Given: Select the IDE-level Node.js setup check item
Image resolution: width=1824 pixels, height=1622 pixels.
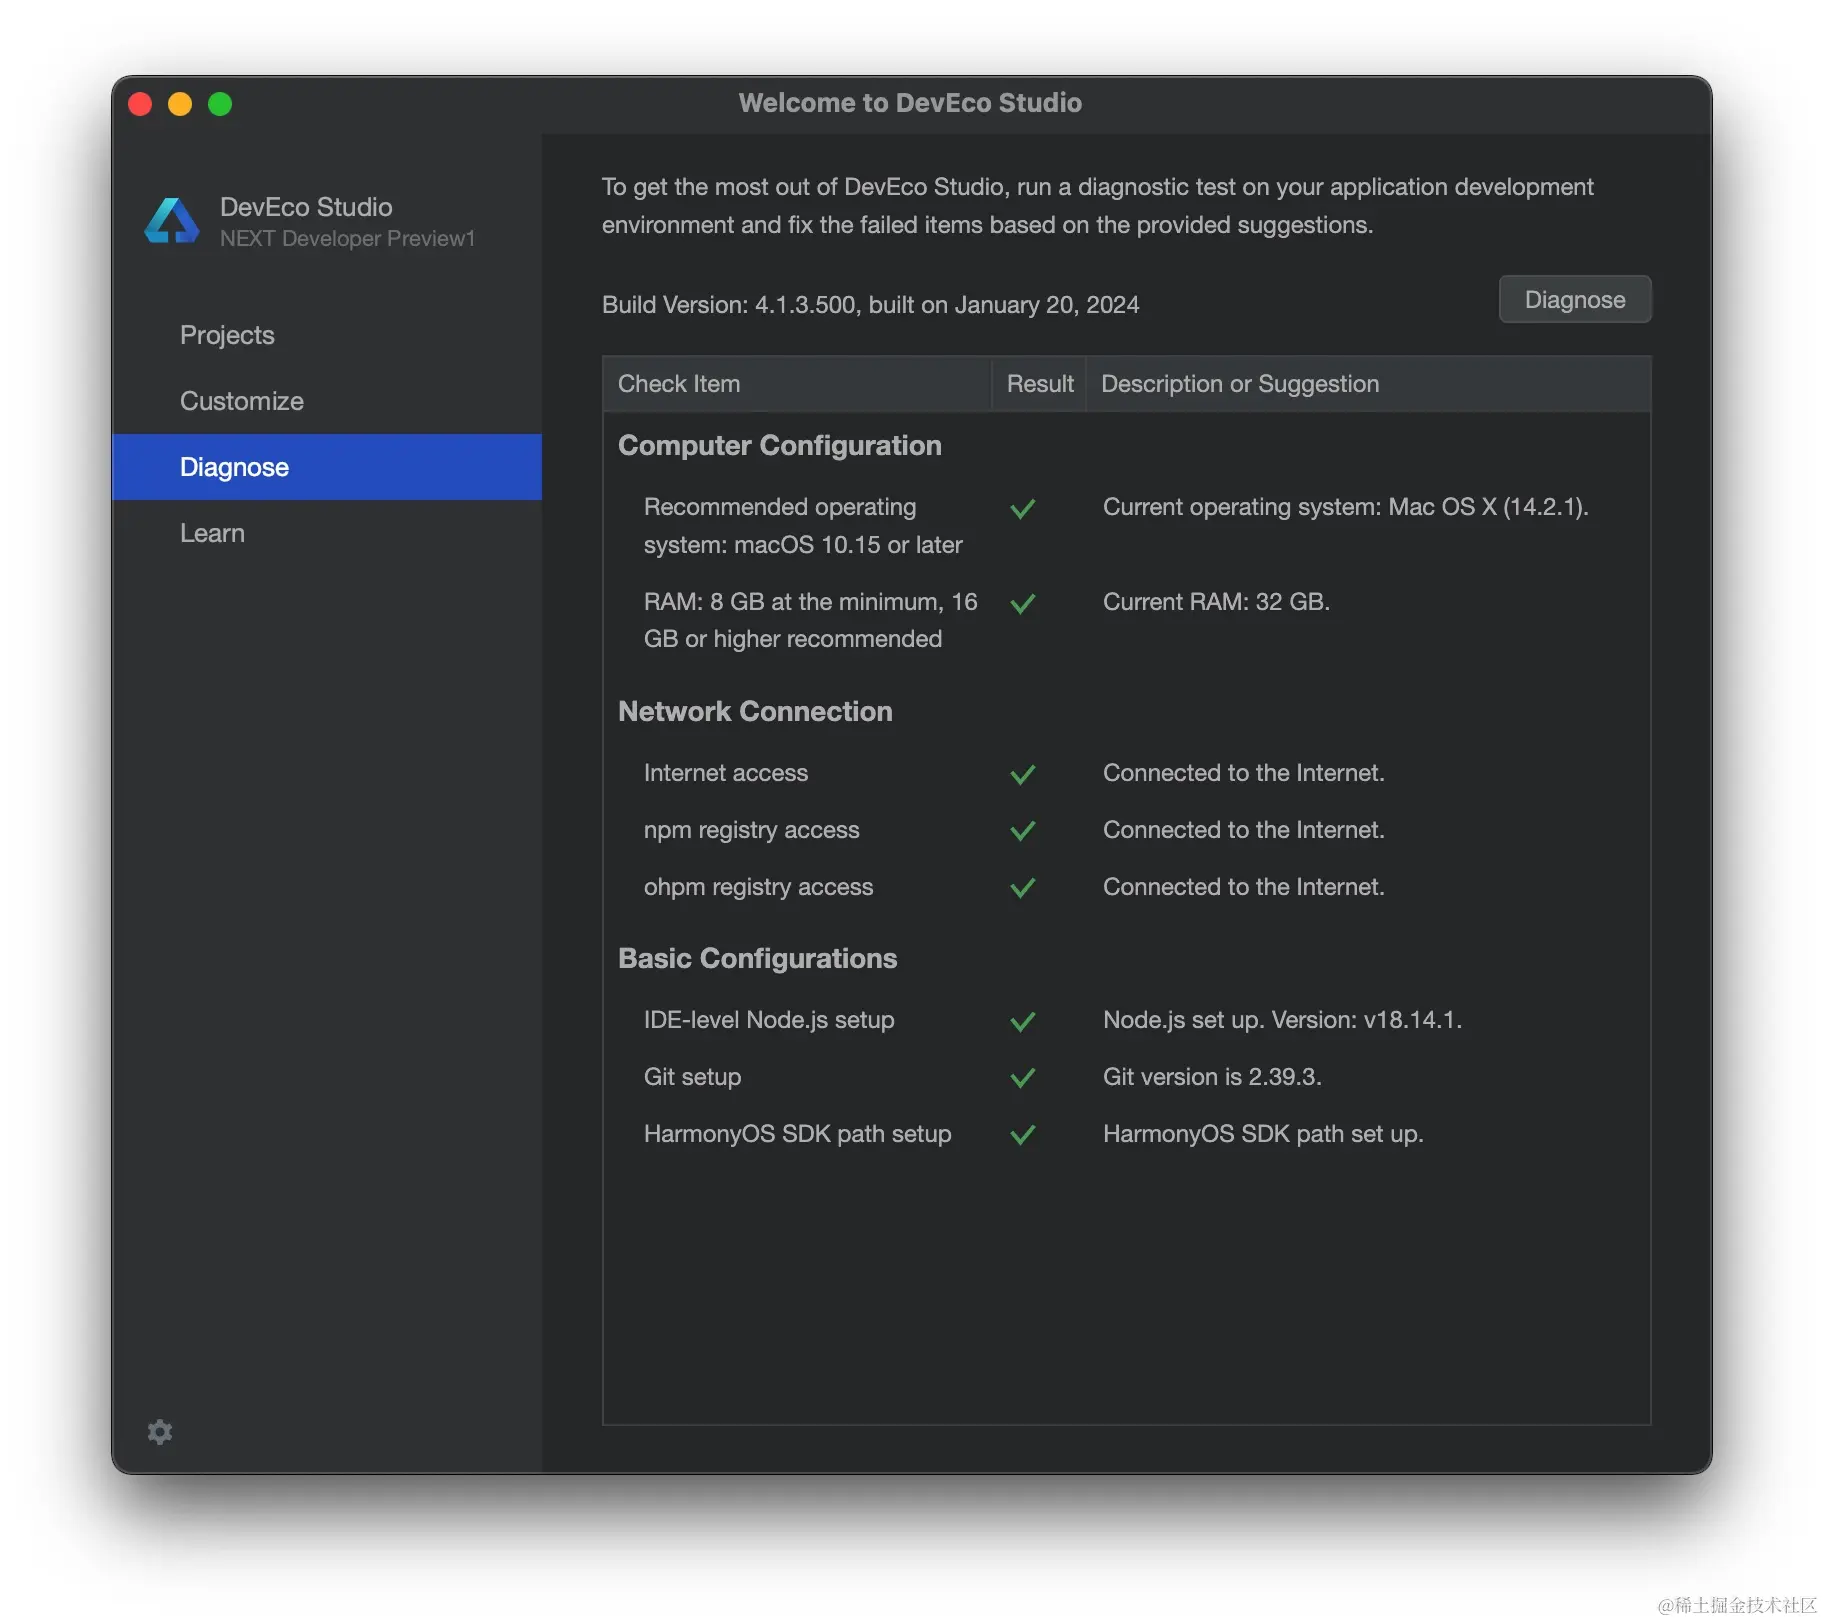Looking at the screenshot, I should coord(769,1020).
